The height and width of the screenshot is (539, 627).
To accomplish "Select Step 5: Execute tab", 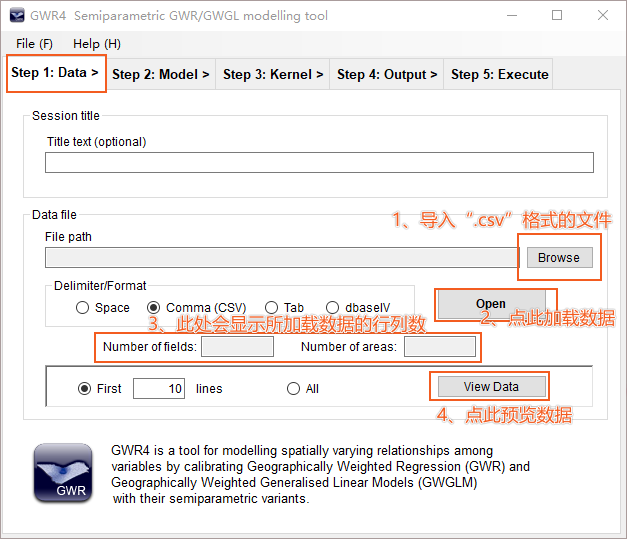I will pyautogui.click(x=499, y=74).
